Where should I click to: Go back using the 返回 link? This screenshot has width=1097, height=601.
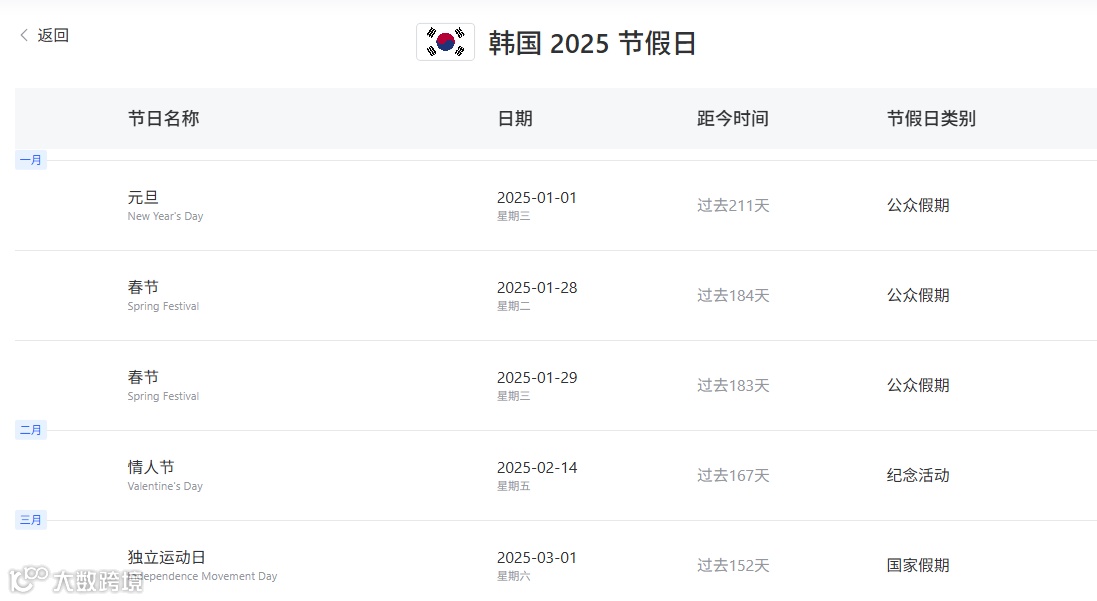click(x=53, y=35)
